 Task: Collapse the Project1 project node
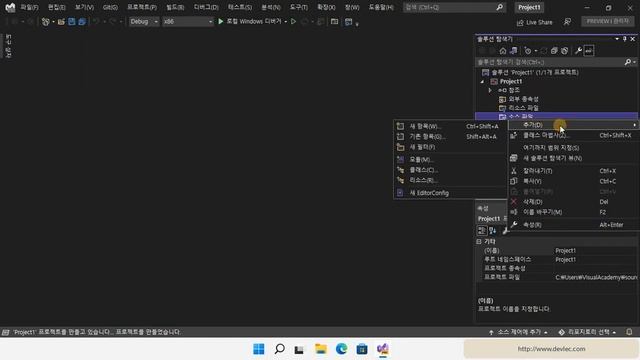pyautogui.click(x=482, y=81)
